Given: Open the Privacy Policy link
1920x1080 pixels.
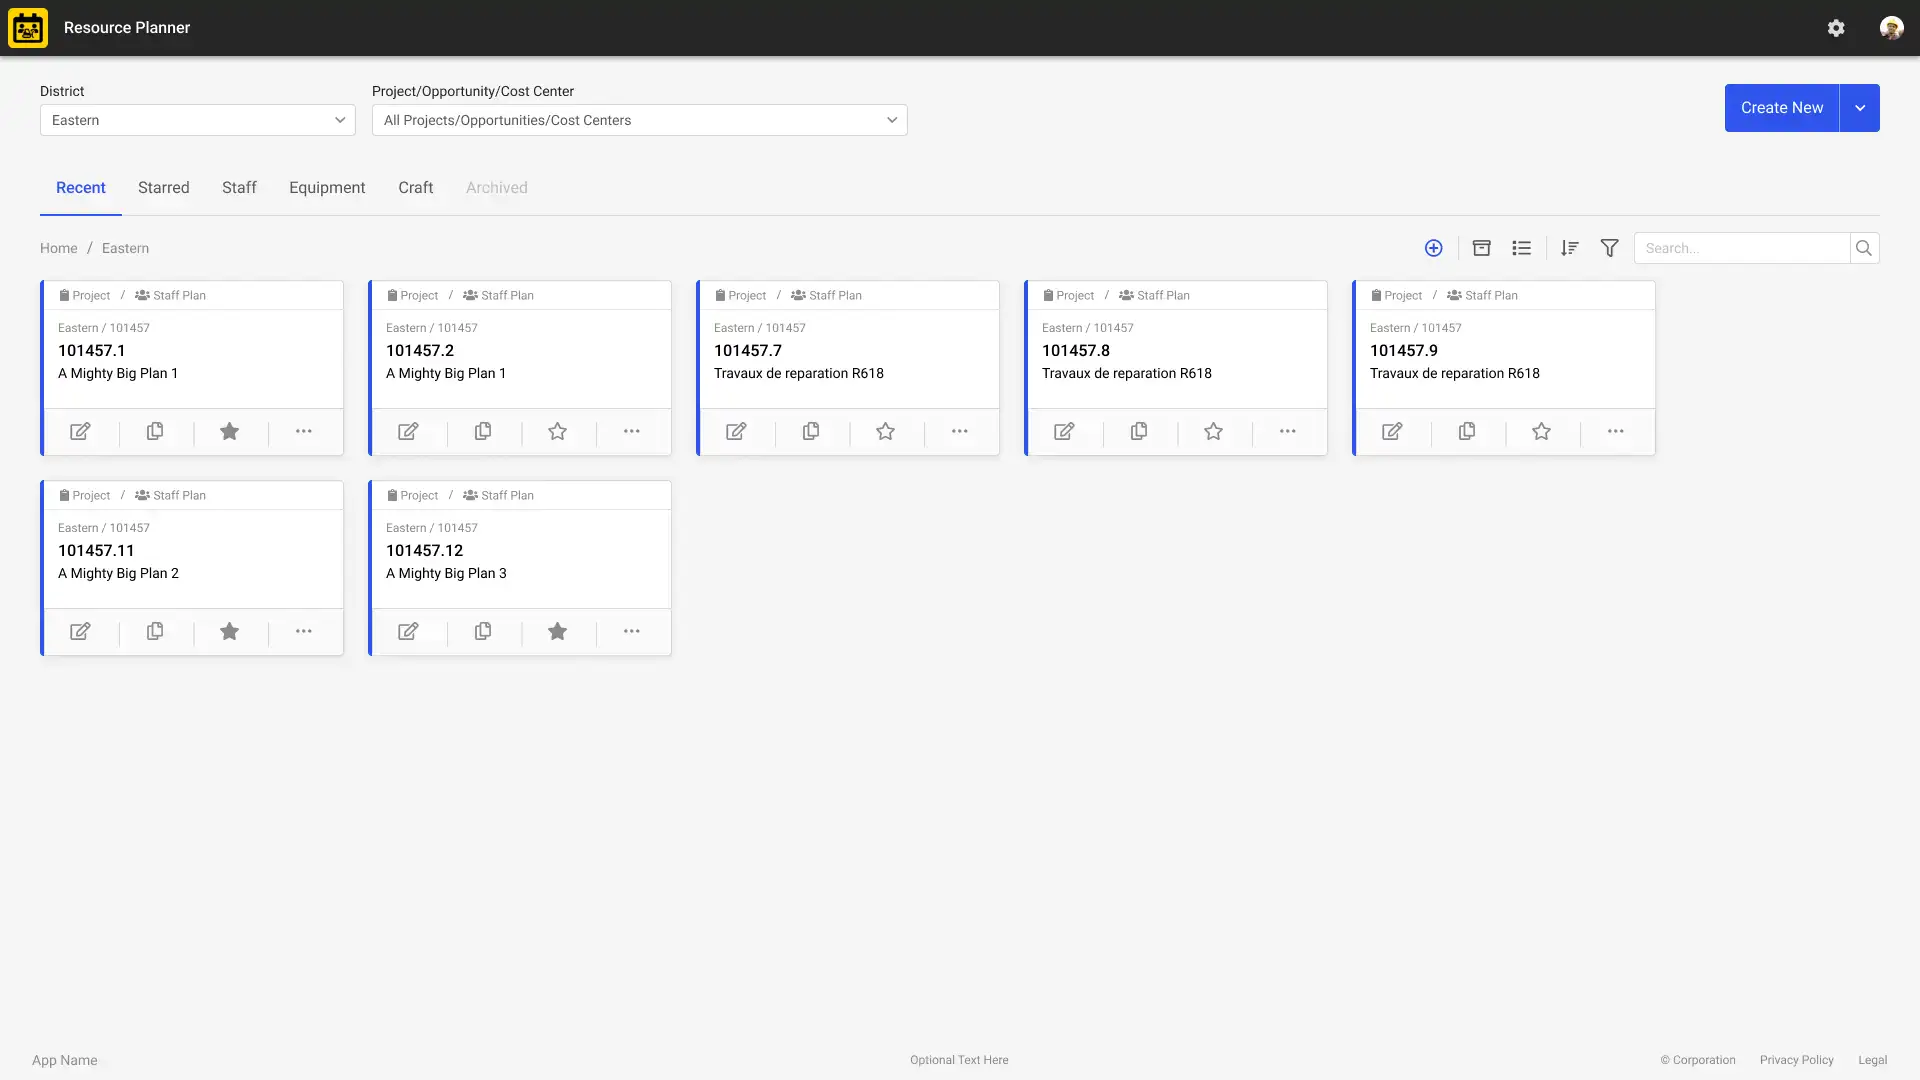Looking at the screenshot, I should coord(1797,1060).
